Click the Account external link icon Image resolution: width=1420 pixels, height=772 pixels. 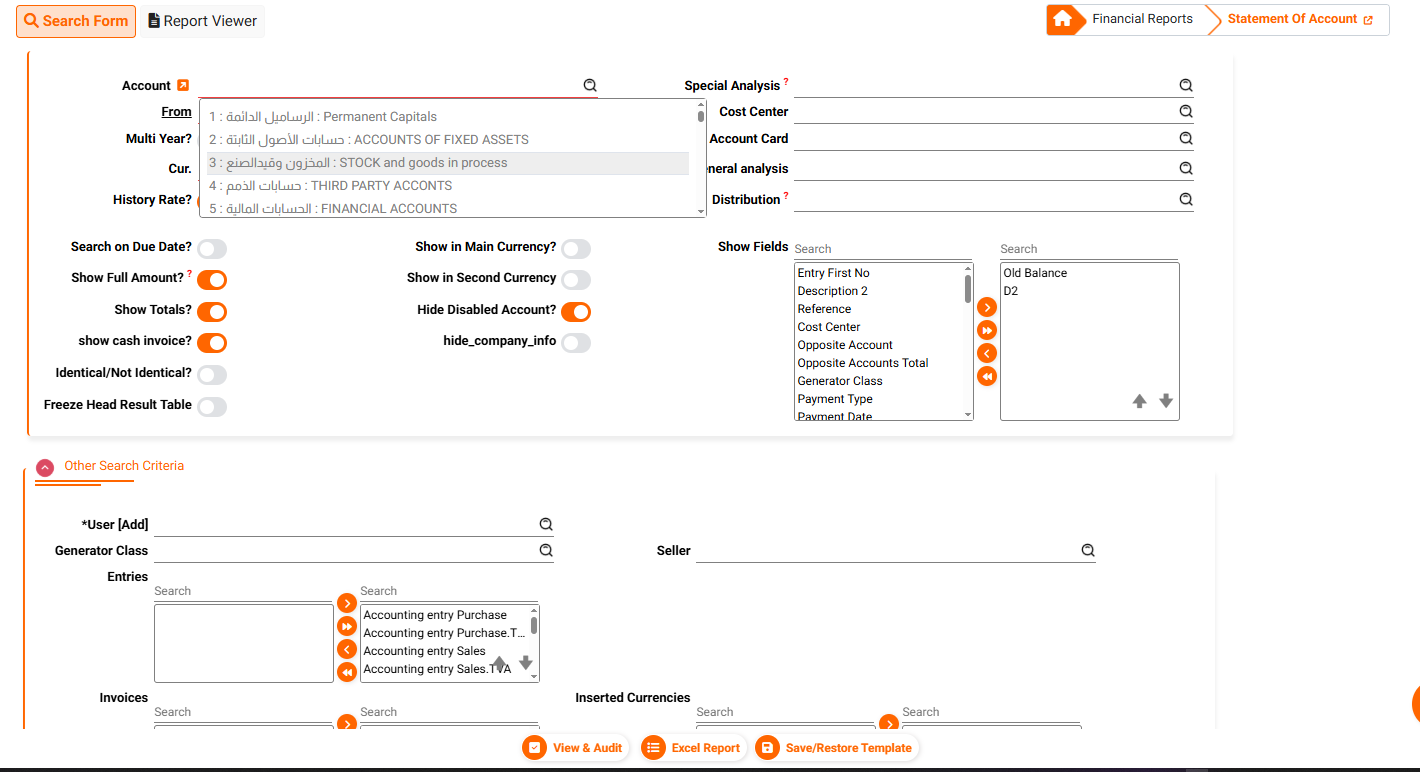coord(183,86)
